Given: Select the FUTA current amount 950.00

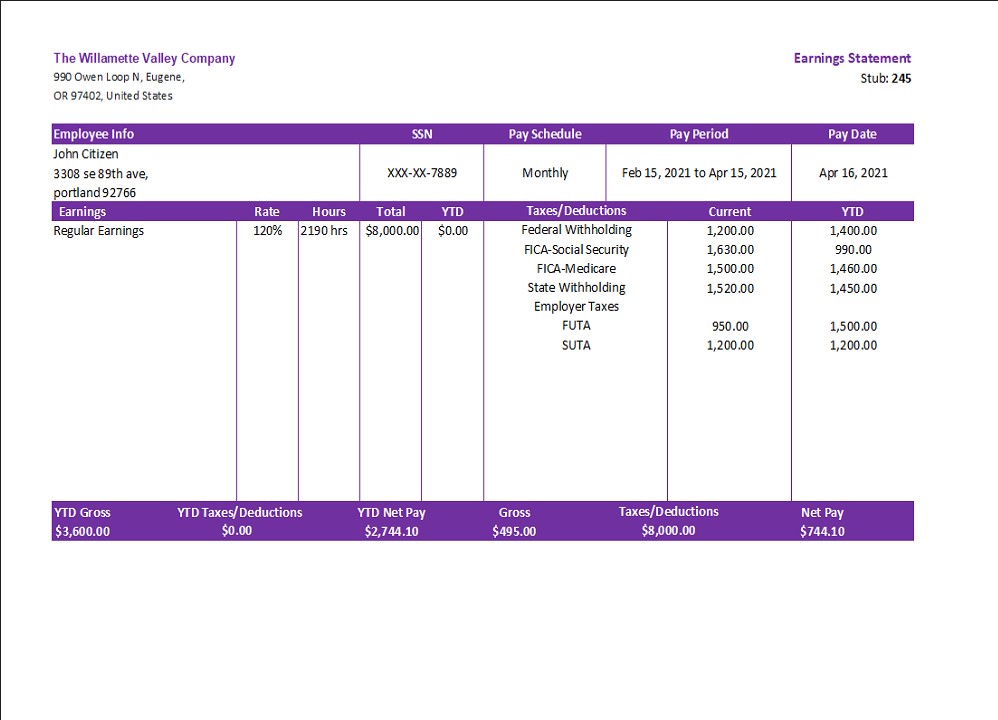Looking at the screenshot, I should 729,326.
